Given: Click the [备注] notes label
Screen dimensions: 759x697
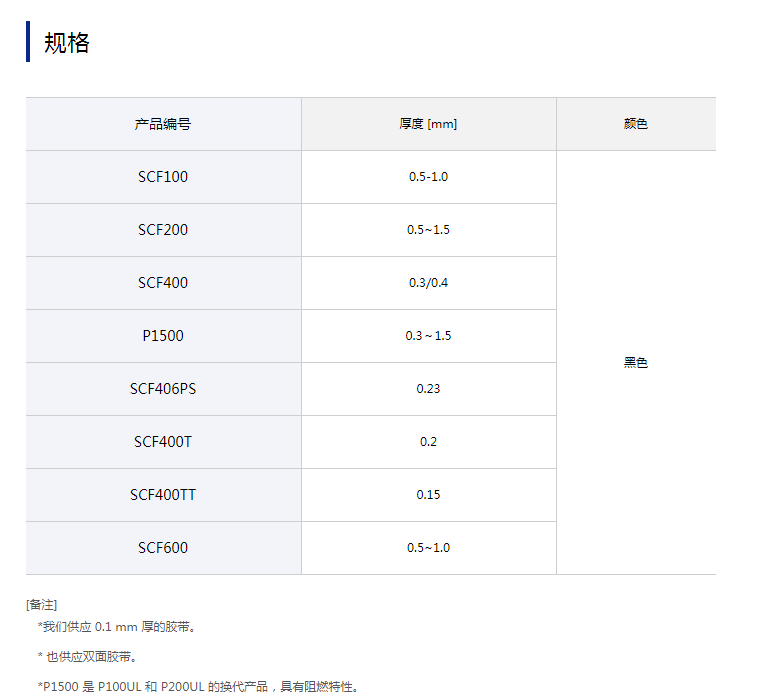Looking at the screenshot, I should point(42,604).
